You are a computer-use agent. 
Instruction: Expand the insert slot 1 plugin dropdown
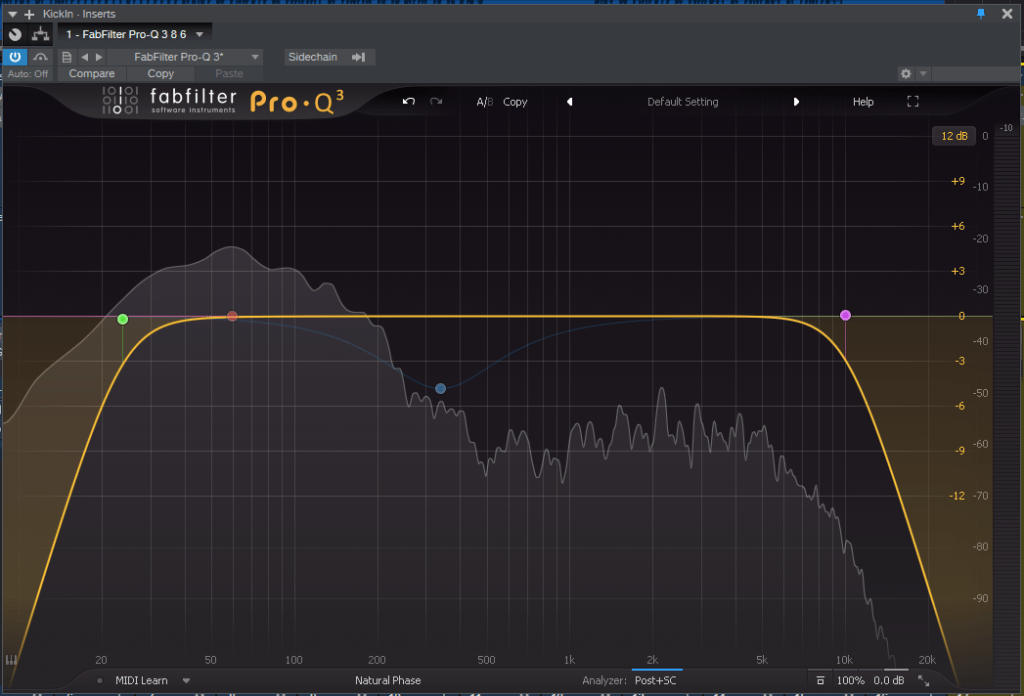point(200,34)
